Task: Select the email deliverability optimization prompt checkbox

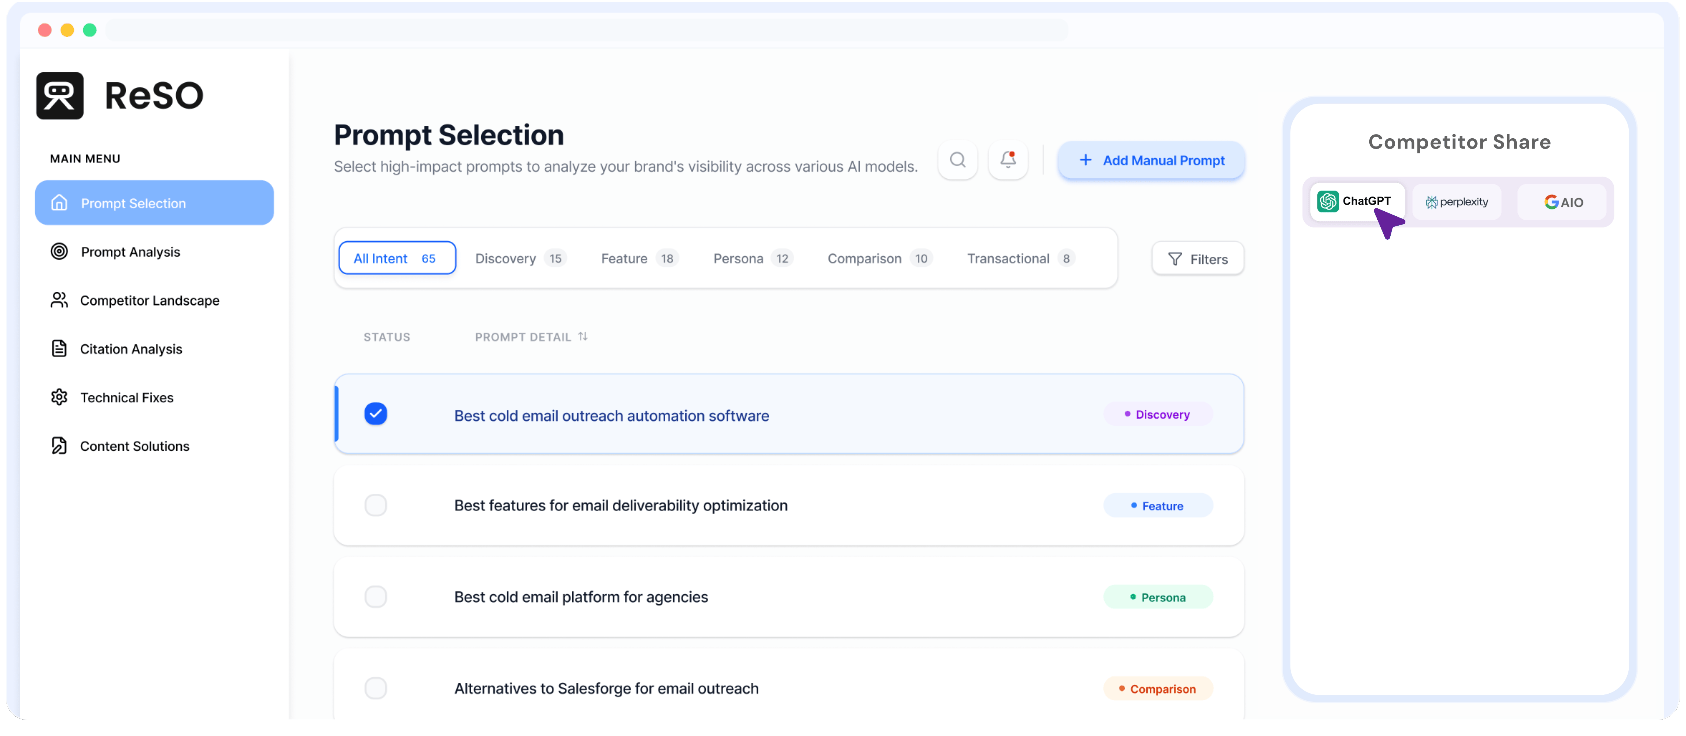Action: (375, 505)
